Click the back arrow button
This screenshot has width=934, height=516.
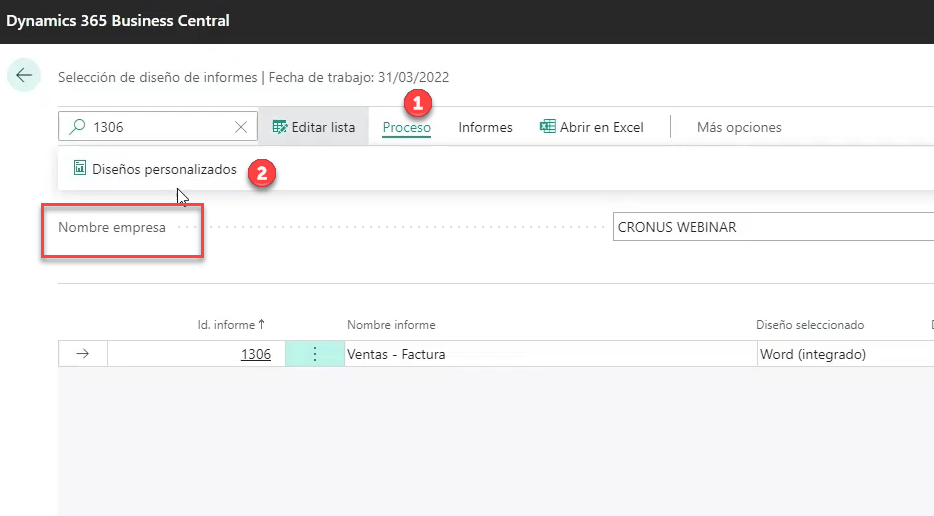coord(24,76)
